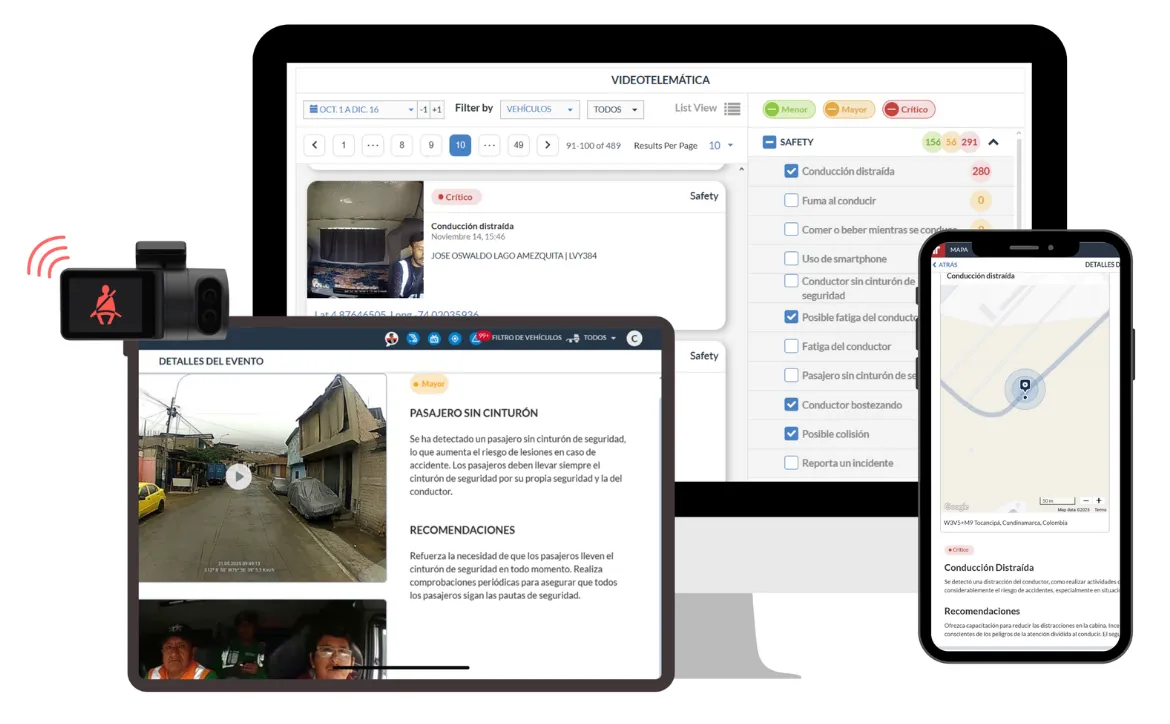Open the user avatar C on tablet
The height and width of the screenshot is (724, 1170).
634,339
